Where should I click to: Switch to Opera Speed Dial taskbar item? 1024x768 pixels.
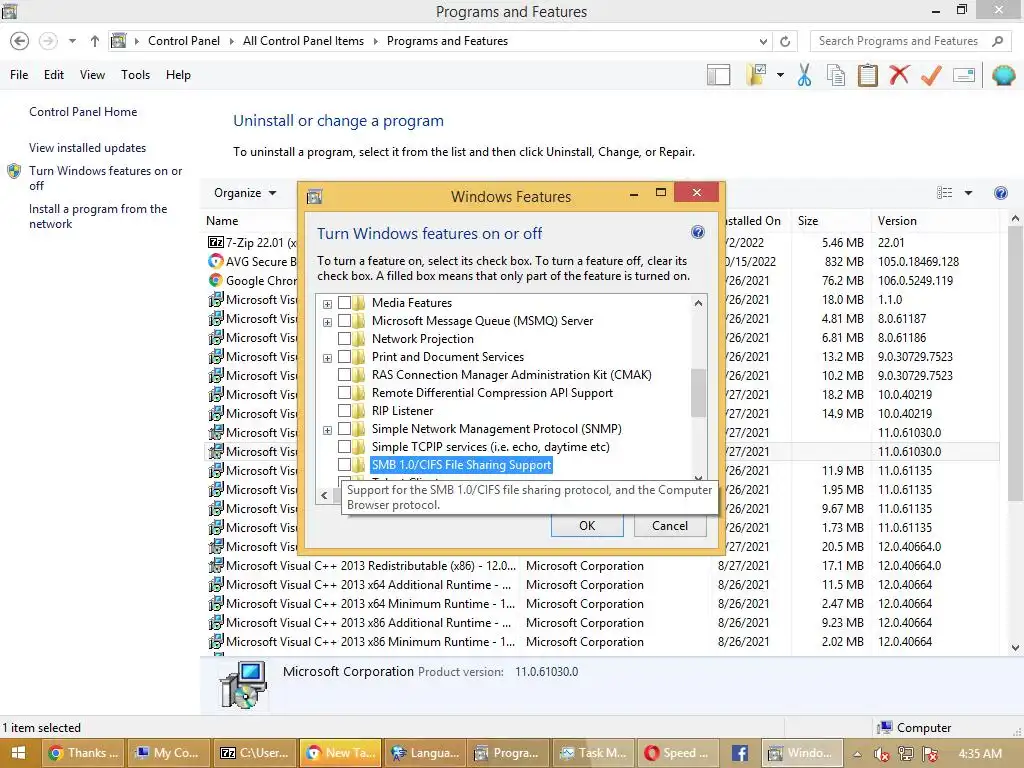(678, 753)
